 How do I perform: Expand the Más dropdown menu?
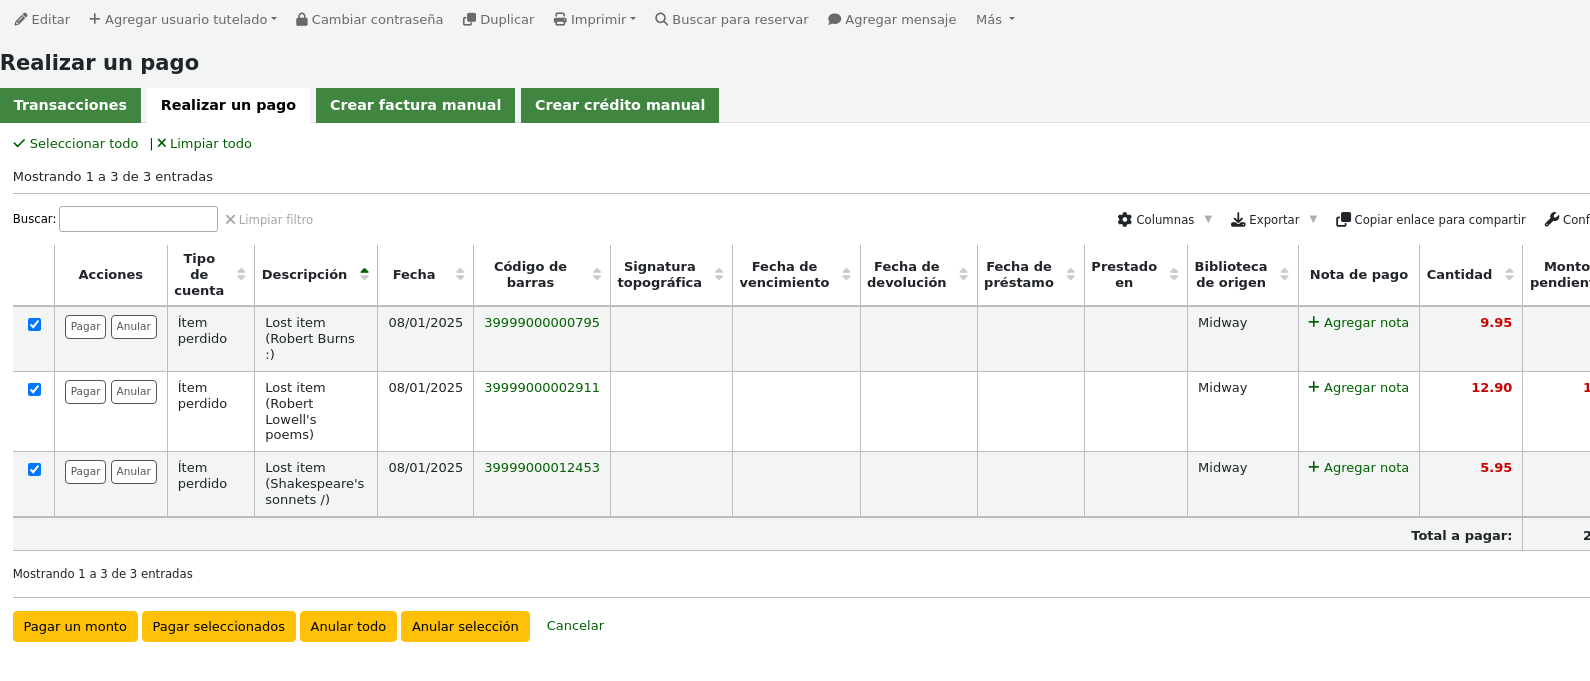995,19
